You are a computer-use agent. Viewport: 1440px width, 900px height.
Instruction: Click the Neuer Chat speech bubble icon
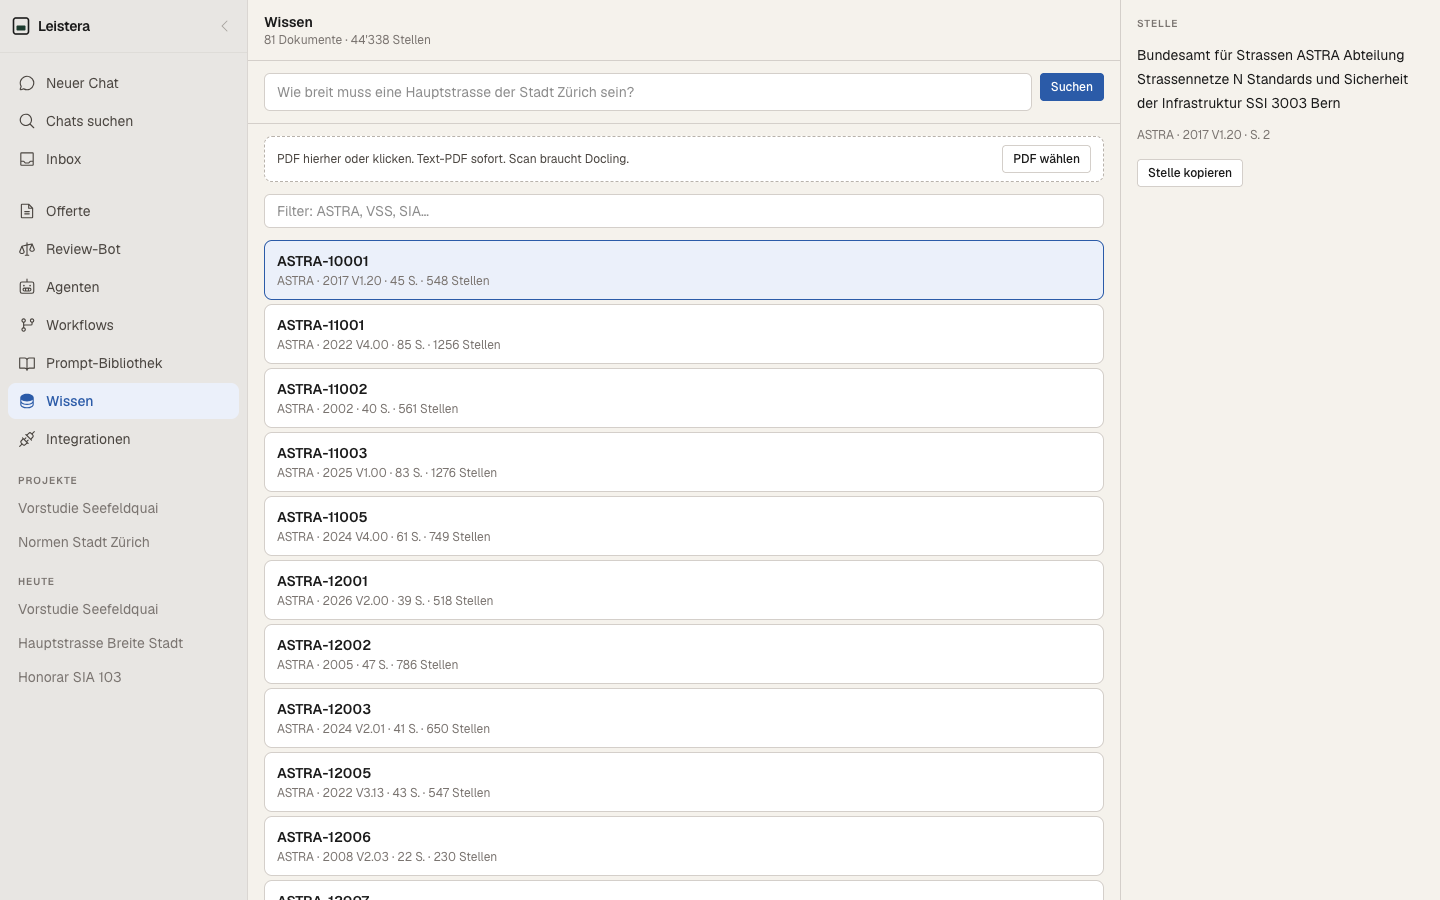(27, 83)
